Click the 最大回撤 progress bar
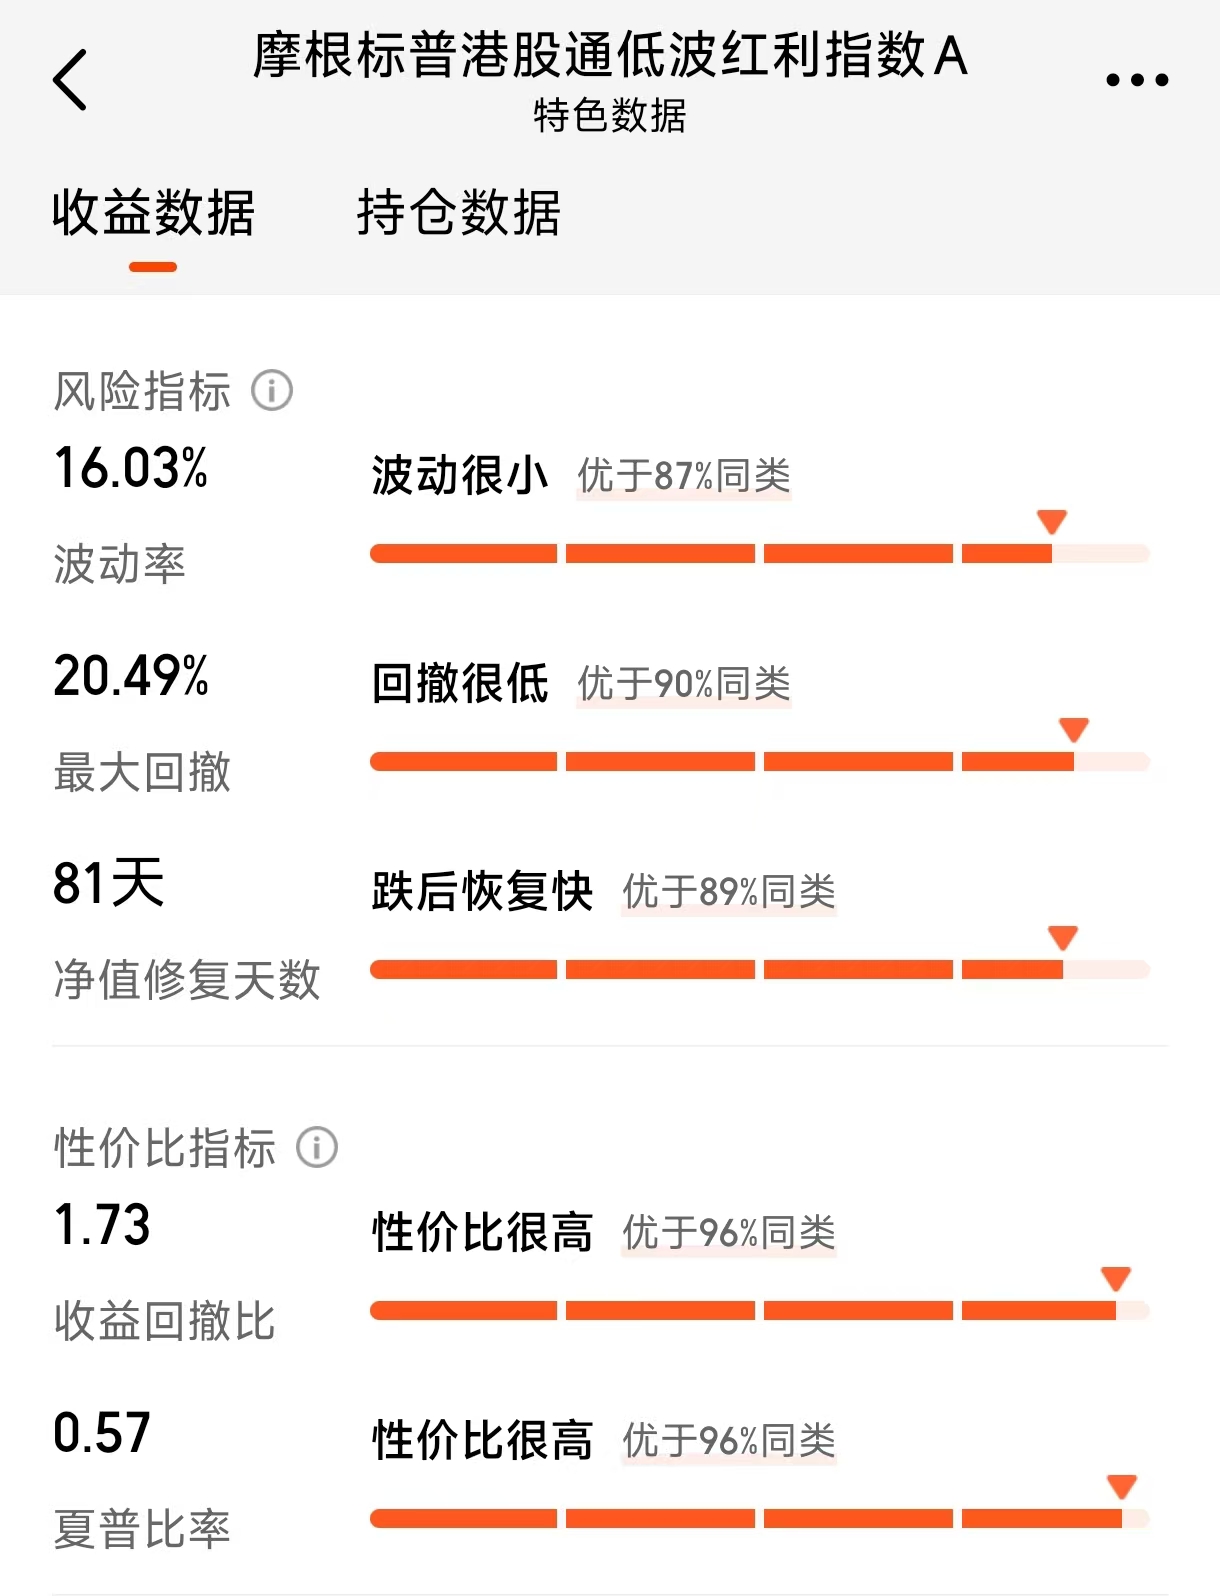 click(x=760, y=762)
